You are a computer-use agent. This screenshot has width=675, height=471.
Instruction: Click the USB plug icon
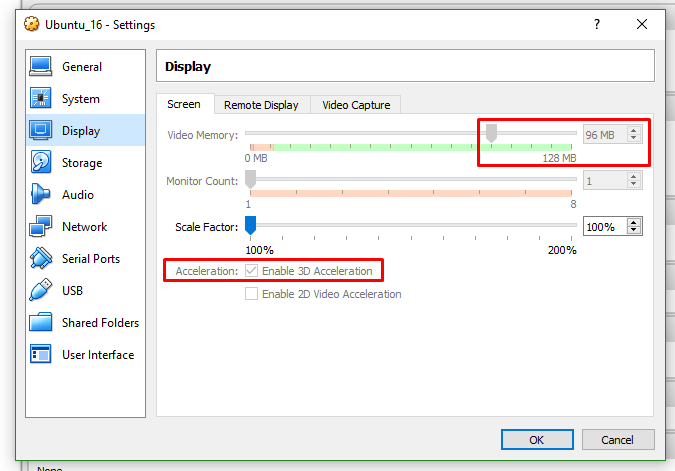[x=41, y=290]
